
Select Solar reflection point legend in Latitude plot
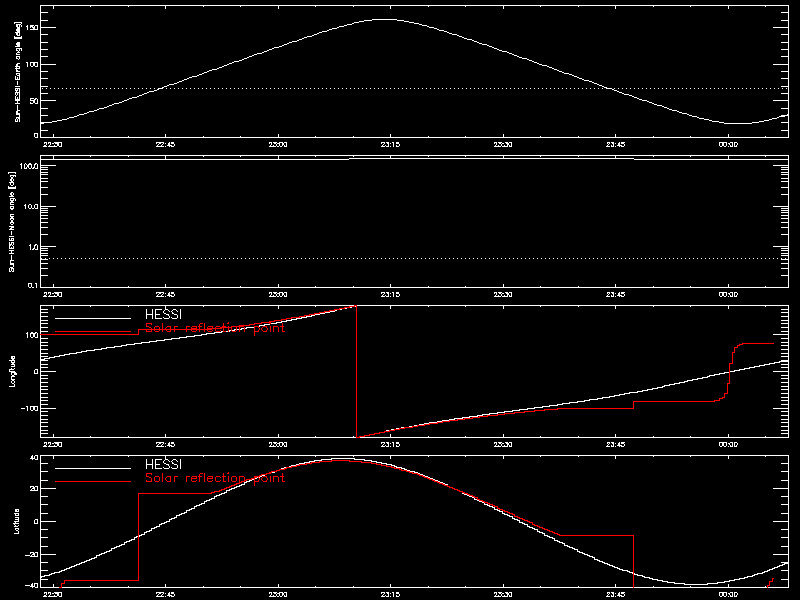point(215,478)
